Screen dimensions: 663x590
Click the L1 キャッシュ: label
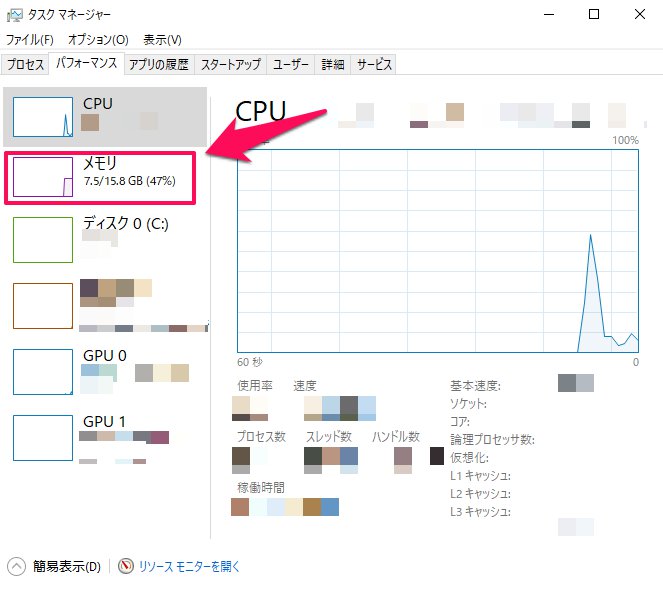tap(480, 476)
